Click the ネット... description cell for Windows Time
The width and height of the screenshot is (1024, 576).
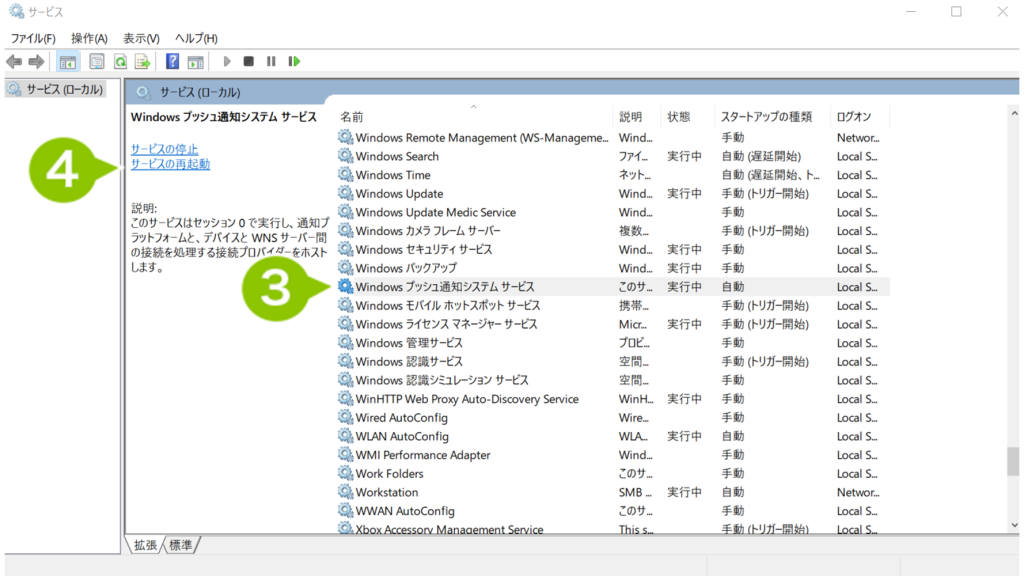coord(635,175)
